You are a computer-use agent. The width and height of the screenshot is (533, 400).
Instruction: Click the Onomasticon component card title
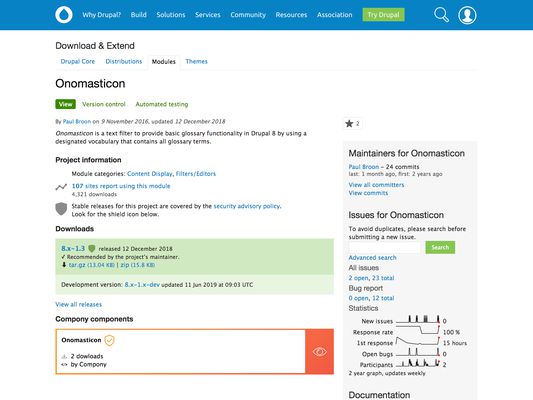click(x=81, y=340)
